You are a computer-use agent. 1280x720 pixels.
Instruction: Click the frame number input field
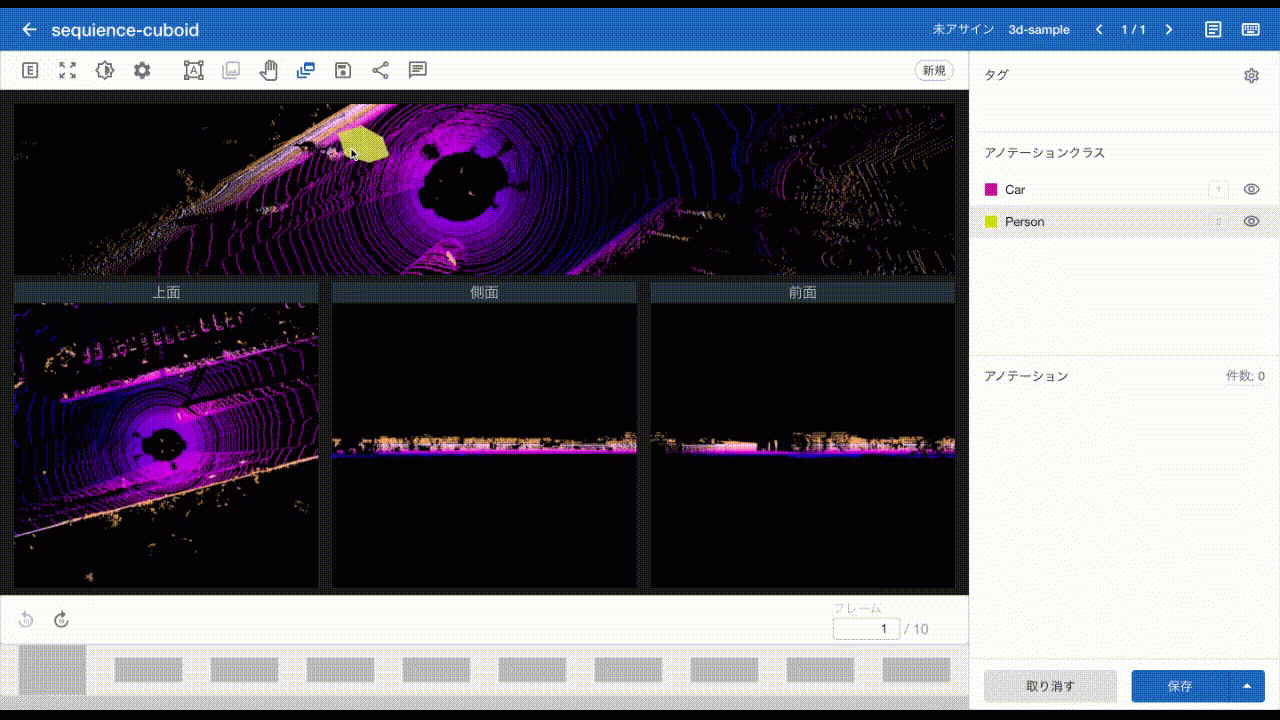tap(867, 629)
